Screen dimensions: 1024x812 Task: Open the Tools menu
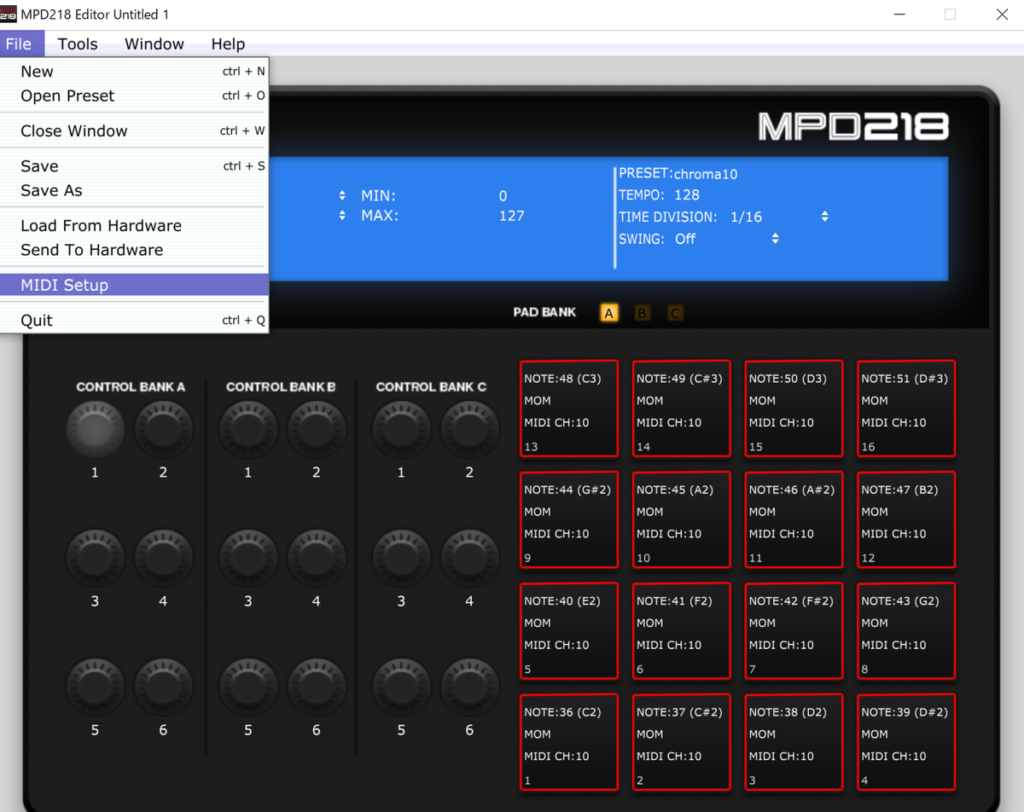(78, 44)
